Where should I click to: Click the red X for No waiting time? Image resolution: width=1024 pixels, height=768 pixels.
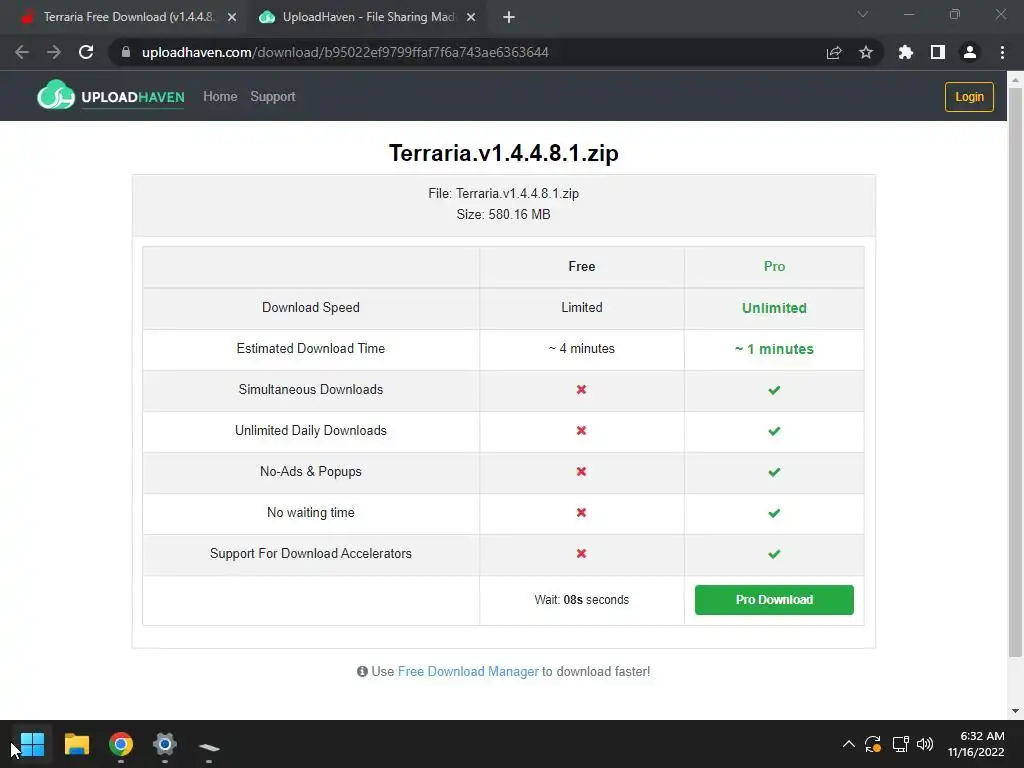coord(581,513)
